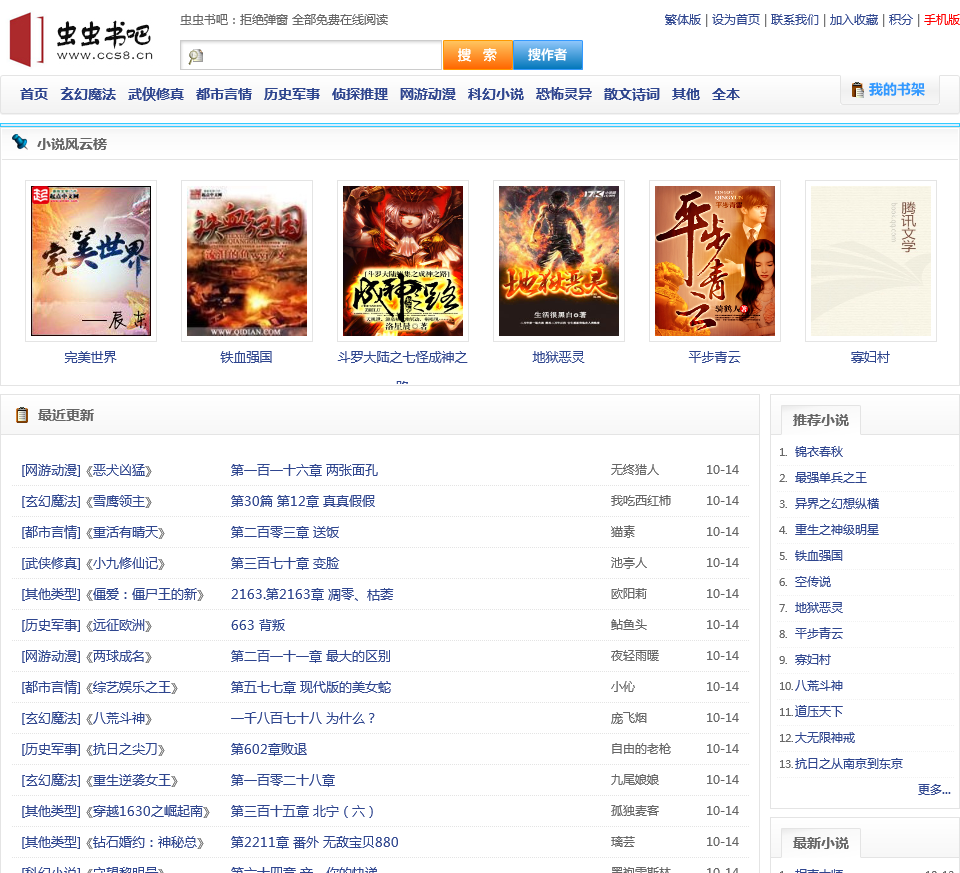Open chapter 第602章败退

click(x=269, y=749)
